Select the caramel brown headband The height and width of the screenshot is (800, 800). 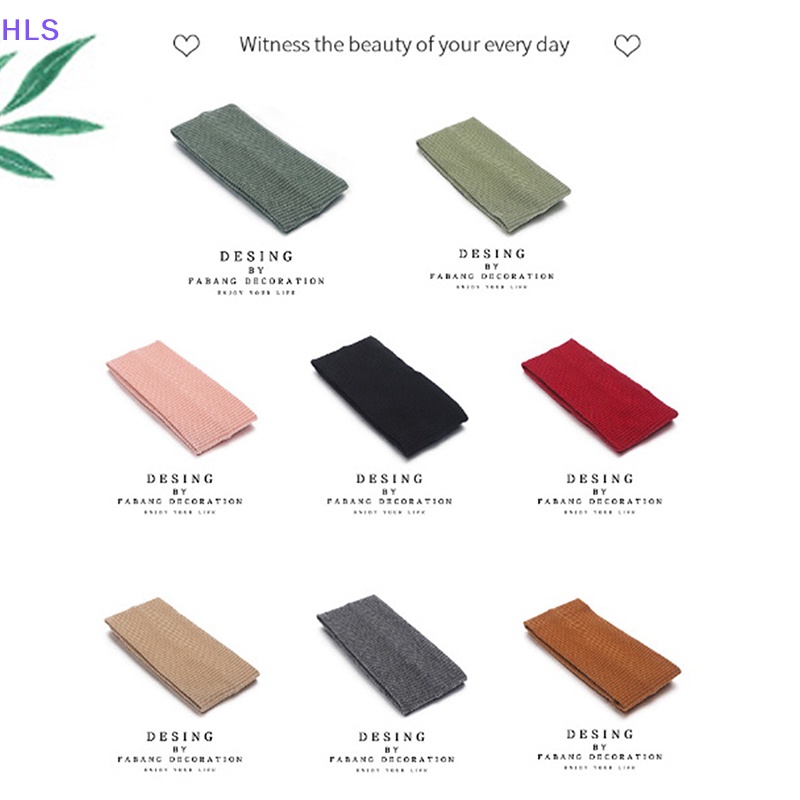(602, 655)
